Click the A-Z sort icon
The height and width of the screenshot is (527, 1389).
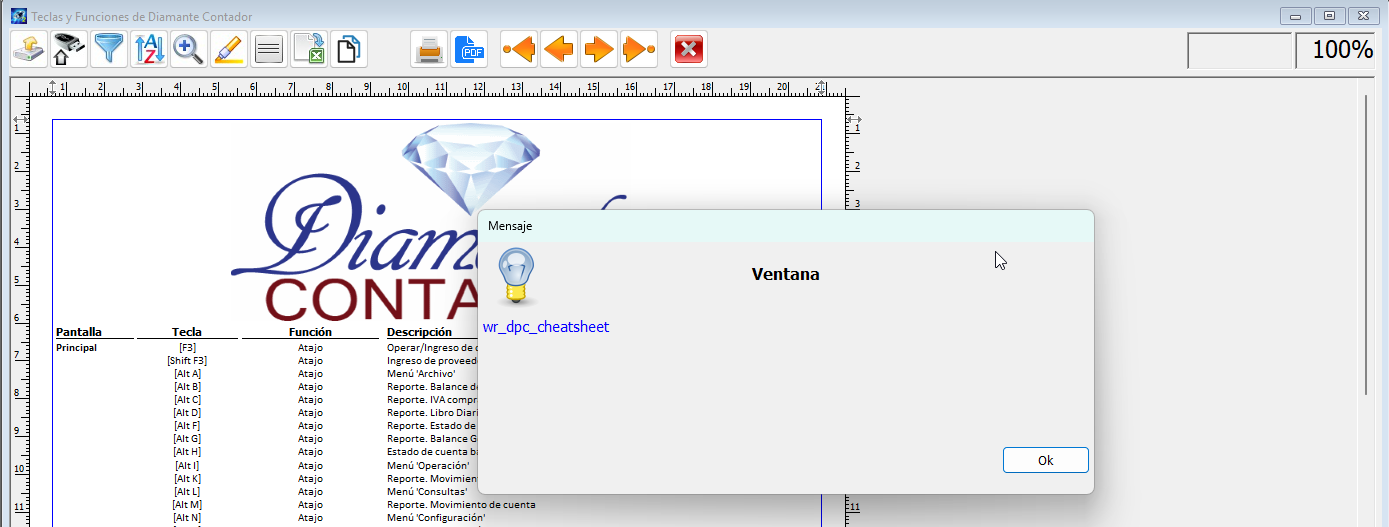click(x=149, y=48)
